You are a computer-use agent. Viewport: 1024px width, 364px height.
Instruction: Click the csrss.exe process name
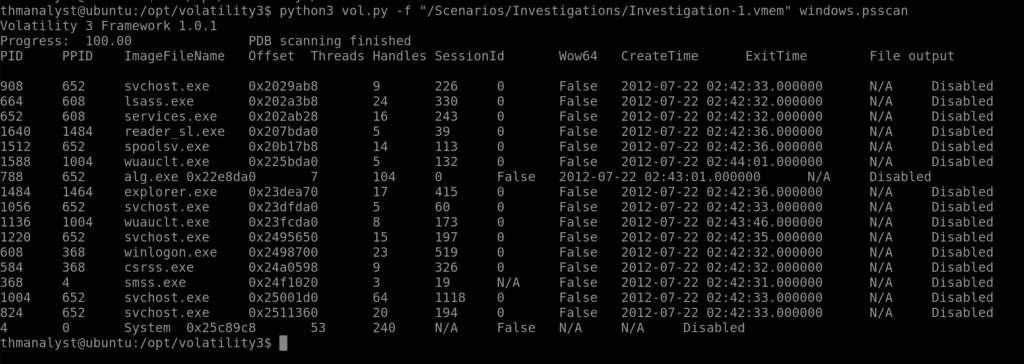pos(159,267)
